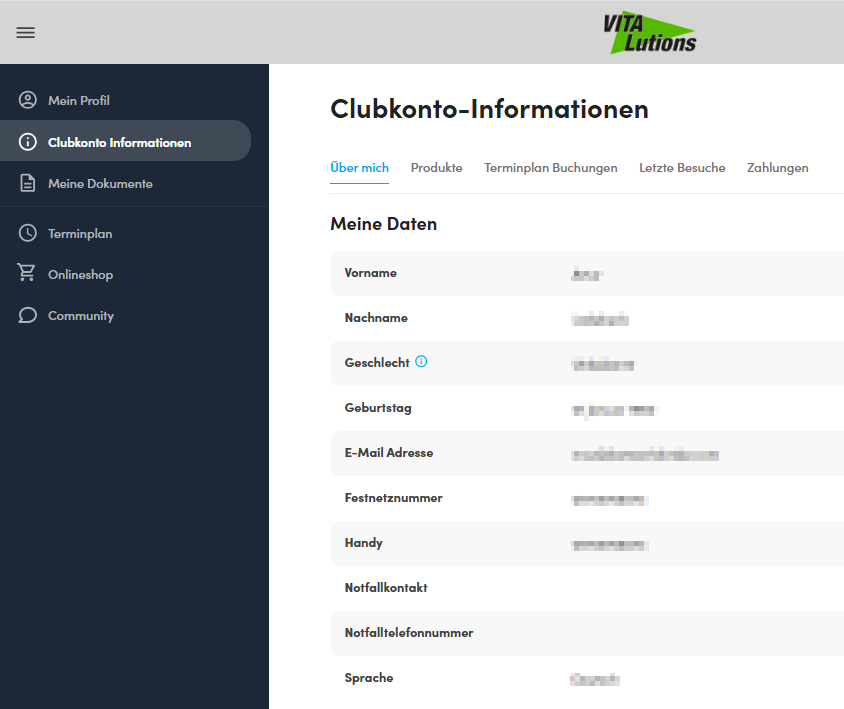This screenshot has width=844, height=709.
Task: View the Letzte Besuche tab
Action: click(682, 167)
